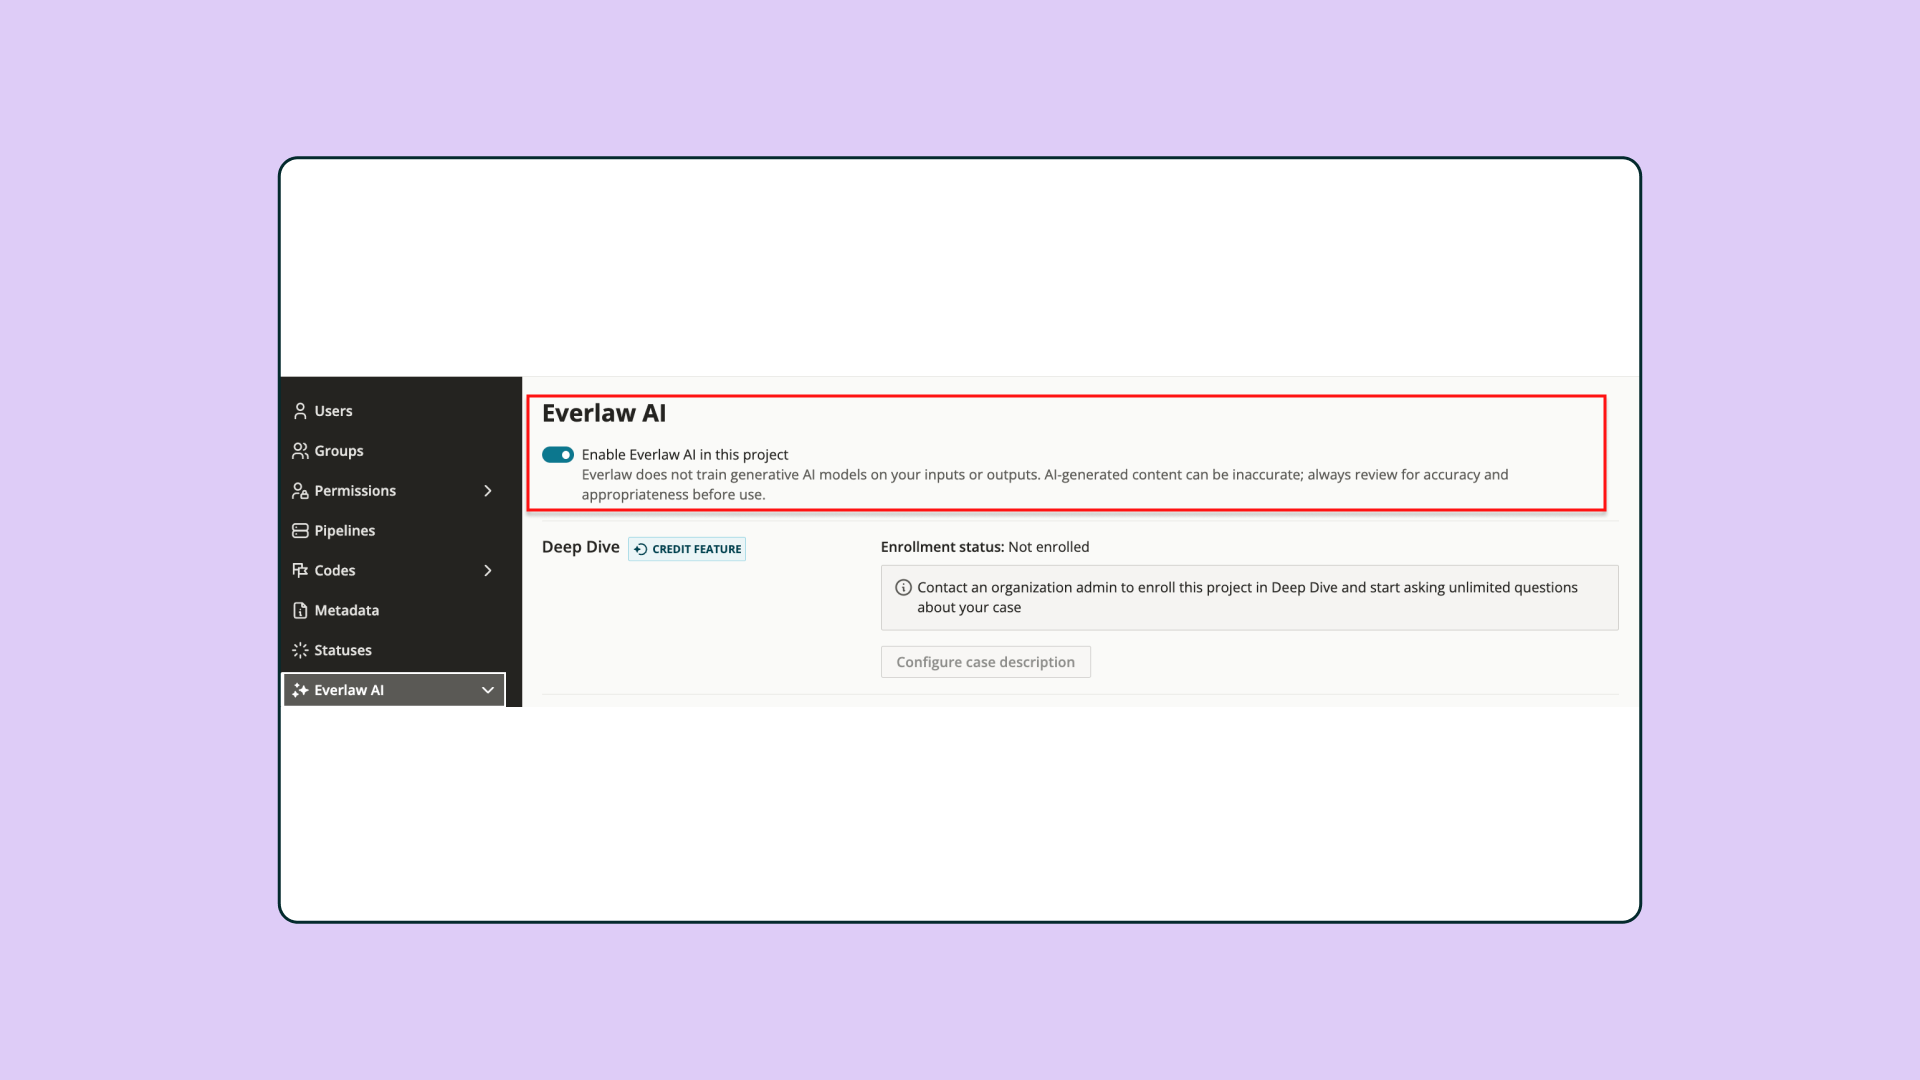Click the Codes flag icon
This screenshot has width=1920, height=1080.
(x=300, y=570)
